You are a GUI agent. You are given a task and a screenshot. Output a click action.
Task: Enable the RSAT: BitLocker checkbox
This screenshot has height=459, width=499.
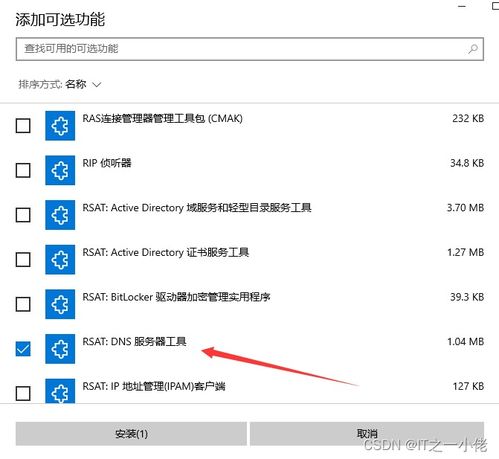tap(23, 304)
